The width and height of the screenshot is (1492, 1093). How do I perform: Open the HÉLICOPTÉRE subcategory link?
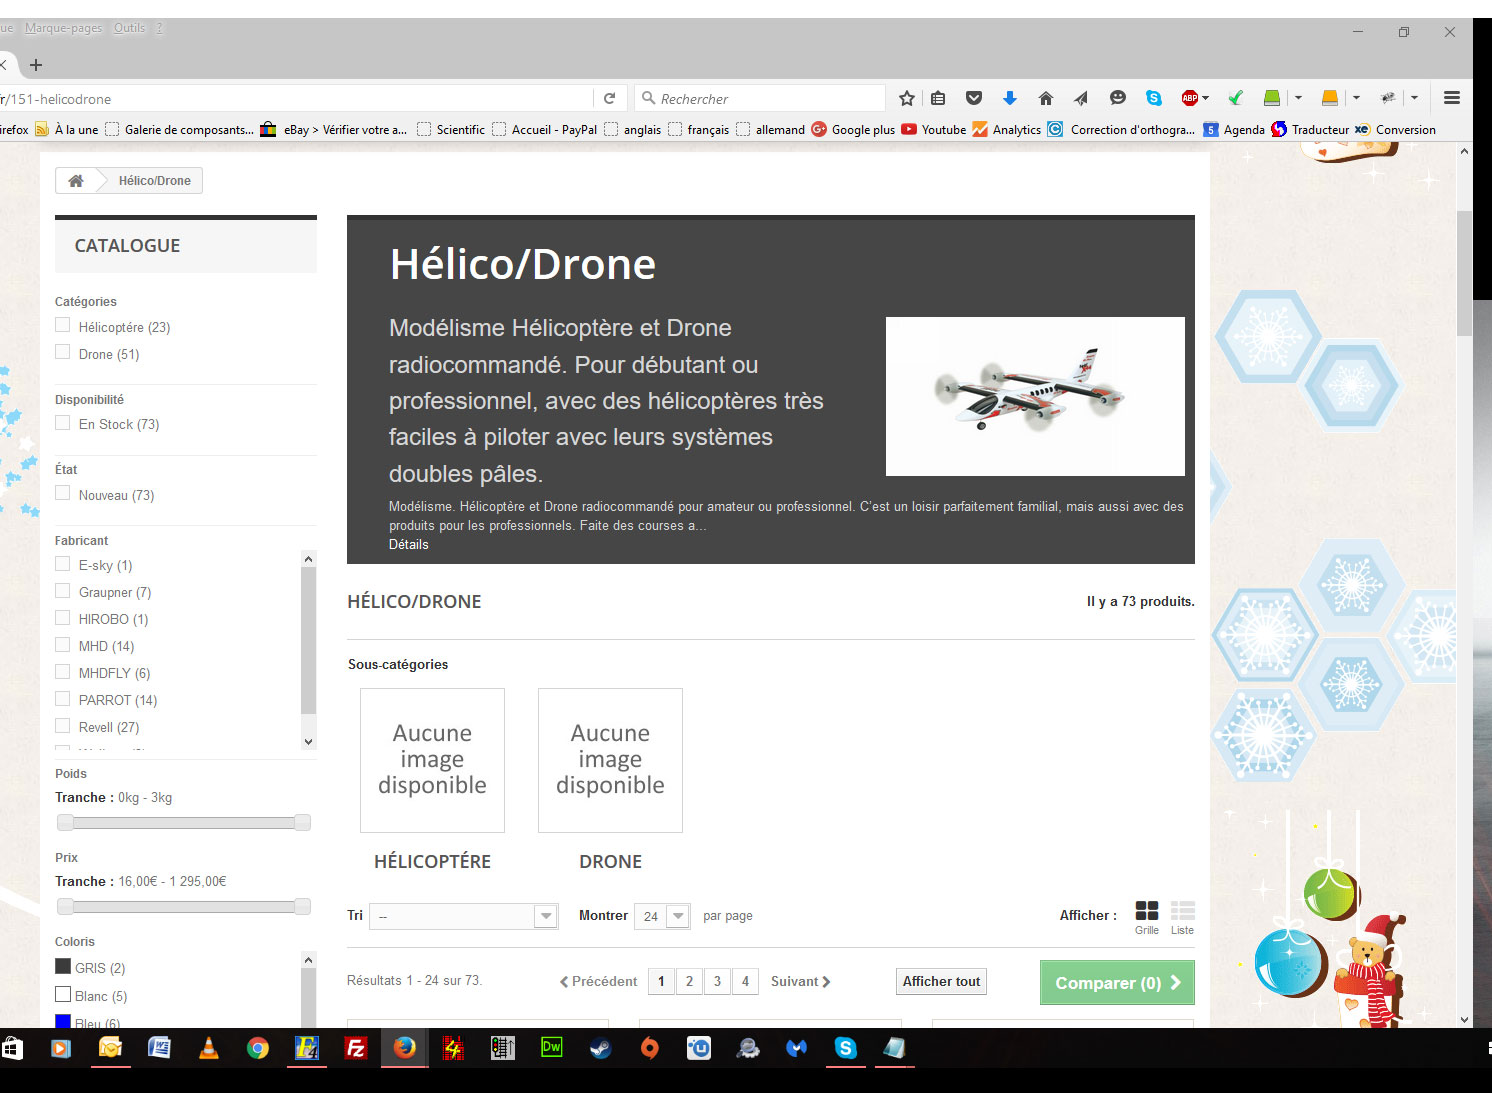[432, 862]
